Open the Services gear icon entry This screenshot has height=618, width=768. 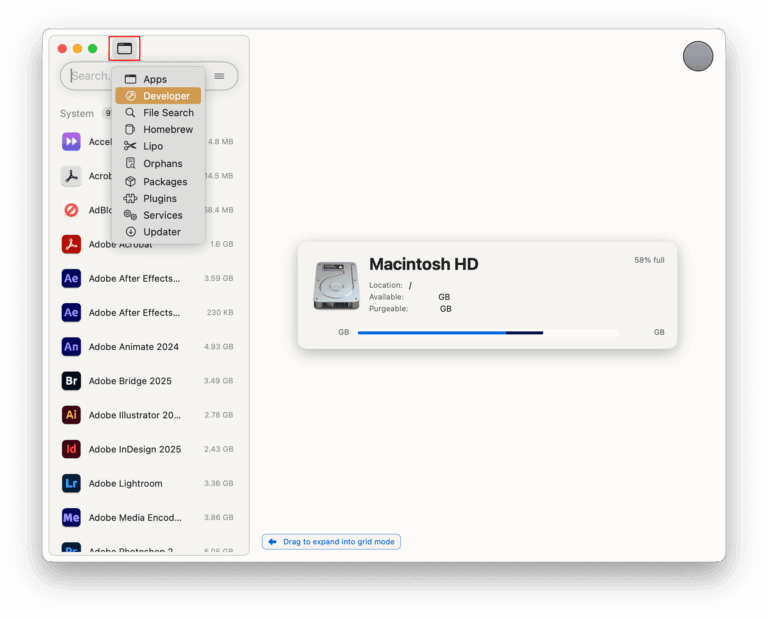(130, 215)
